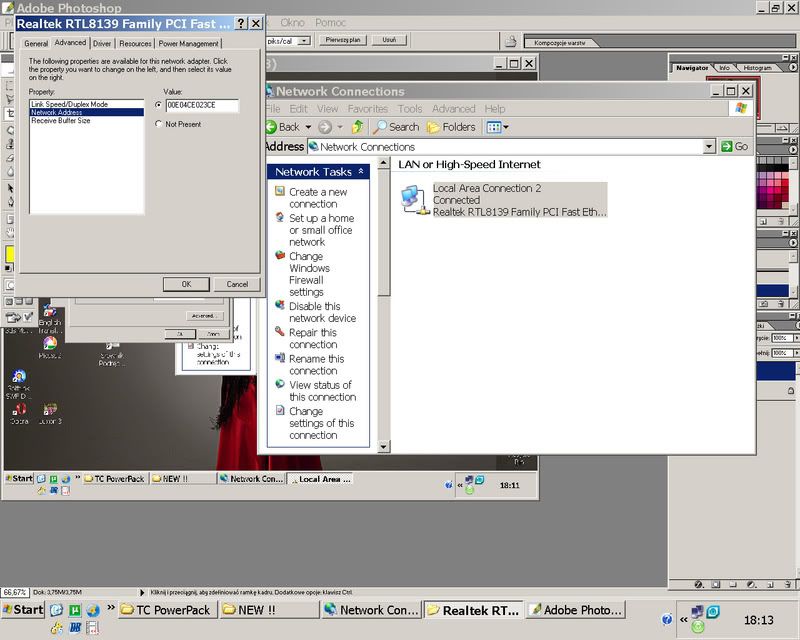Click the help question mark in Realtek dialog
This screenshot has height=640, width=800.
tap(240, 23)
